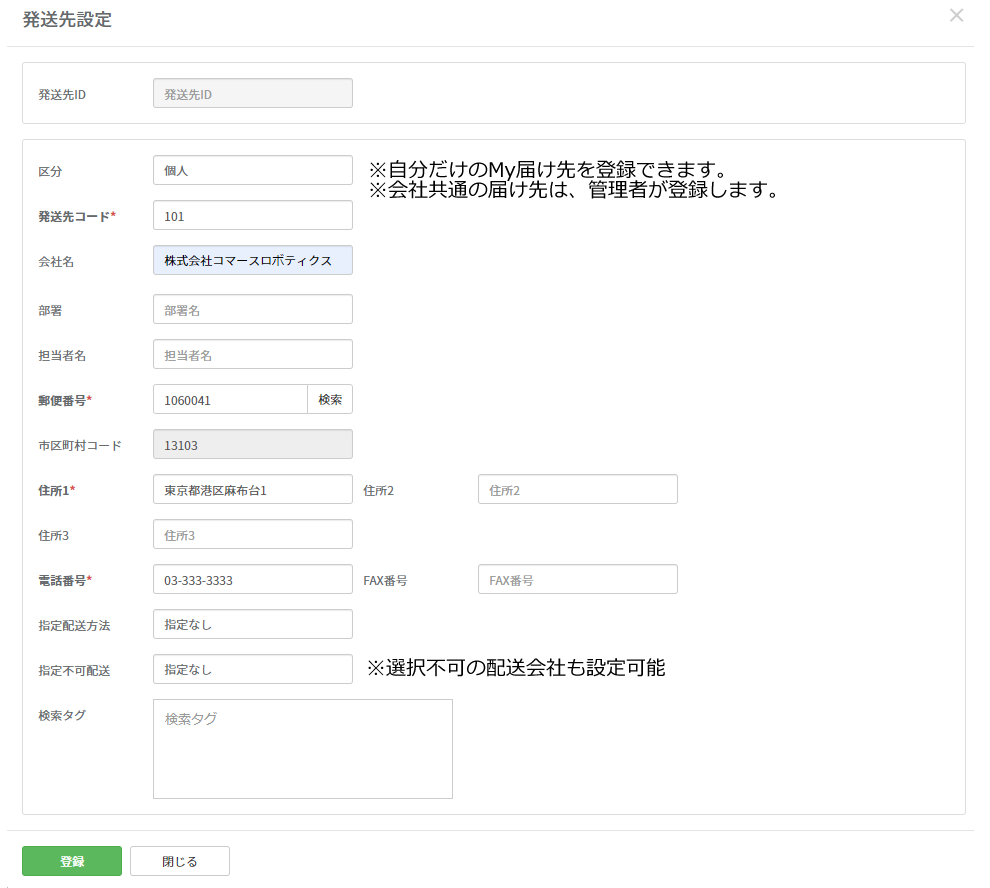Click the 郵便番号 field with 1060041
Image resolution: width=990 pixels, height=888 pixels.
pyautogui.click(x=230, y=400)
